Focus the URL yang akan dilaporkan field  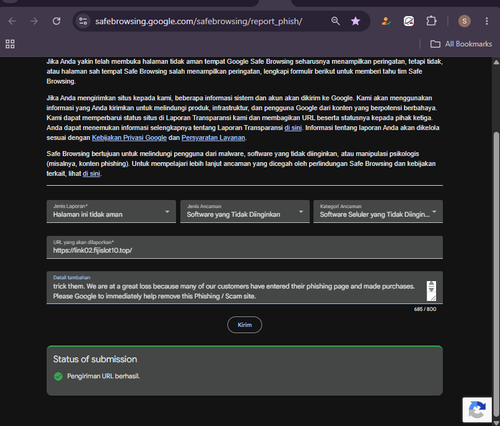point(245,247)
